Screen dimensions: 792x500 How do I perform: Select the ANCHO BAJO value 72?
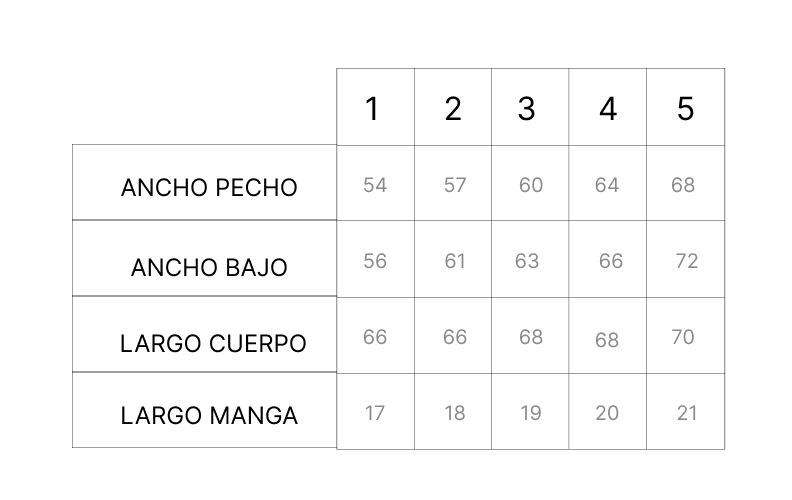[x=686, y=261]
